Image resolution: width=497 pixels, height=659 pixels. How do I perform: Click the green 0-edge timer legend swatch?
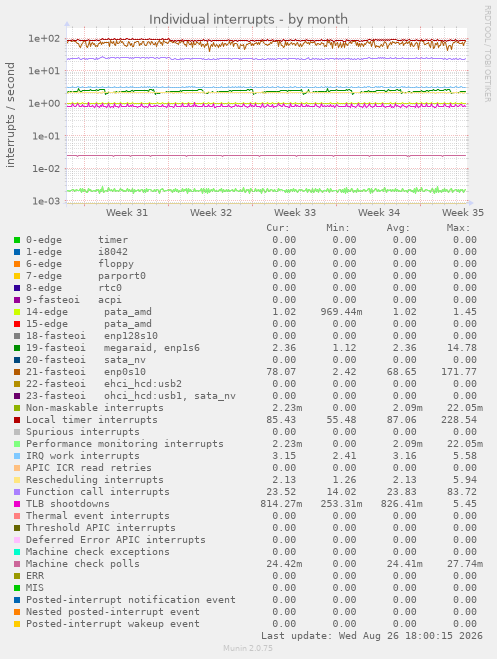pyautogui.click(x=17, y=240)
